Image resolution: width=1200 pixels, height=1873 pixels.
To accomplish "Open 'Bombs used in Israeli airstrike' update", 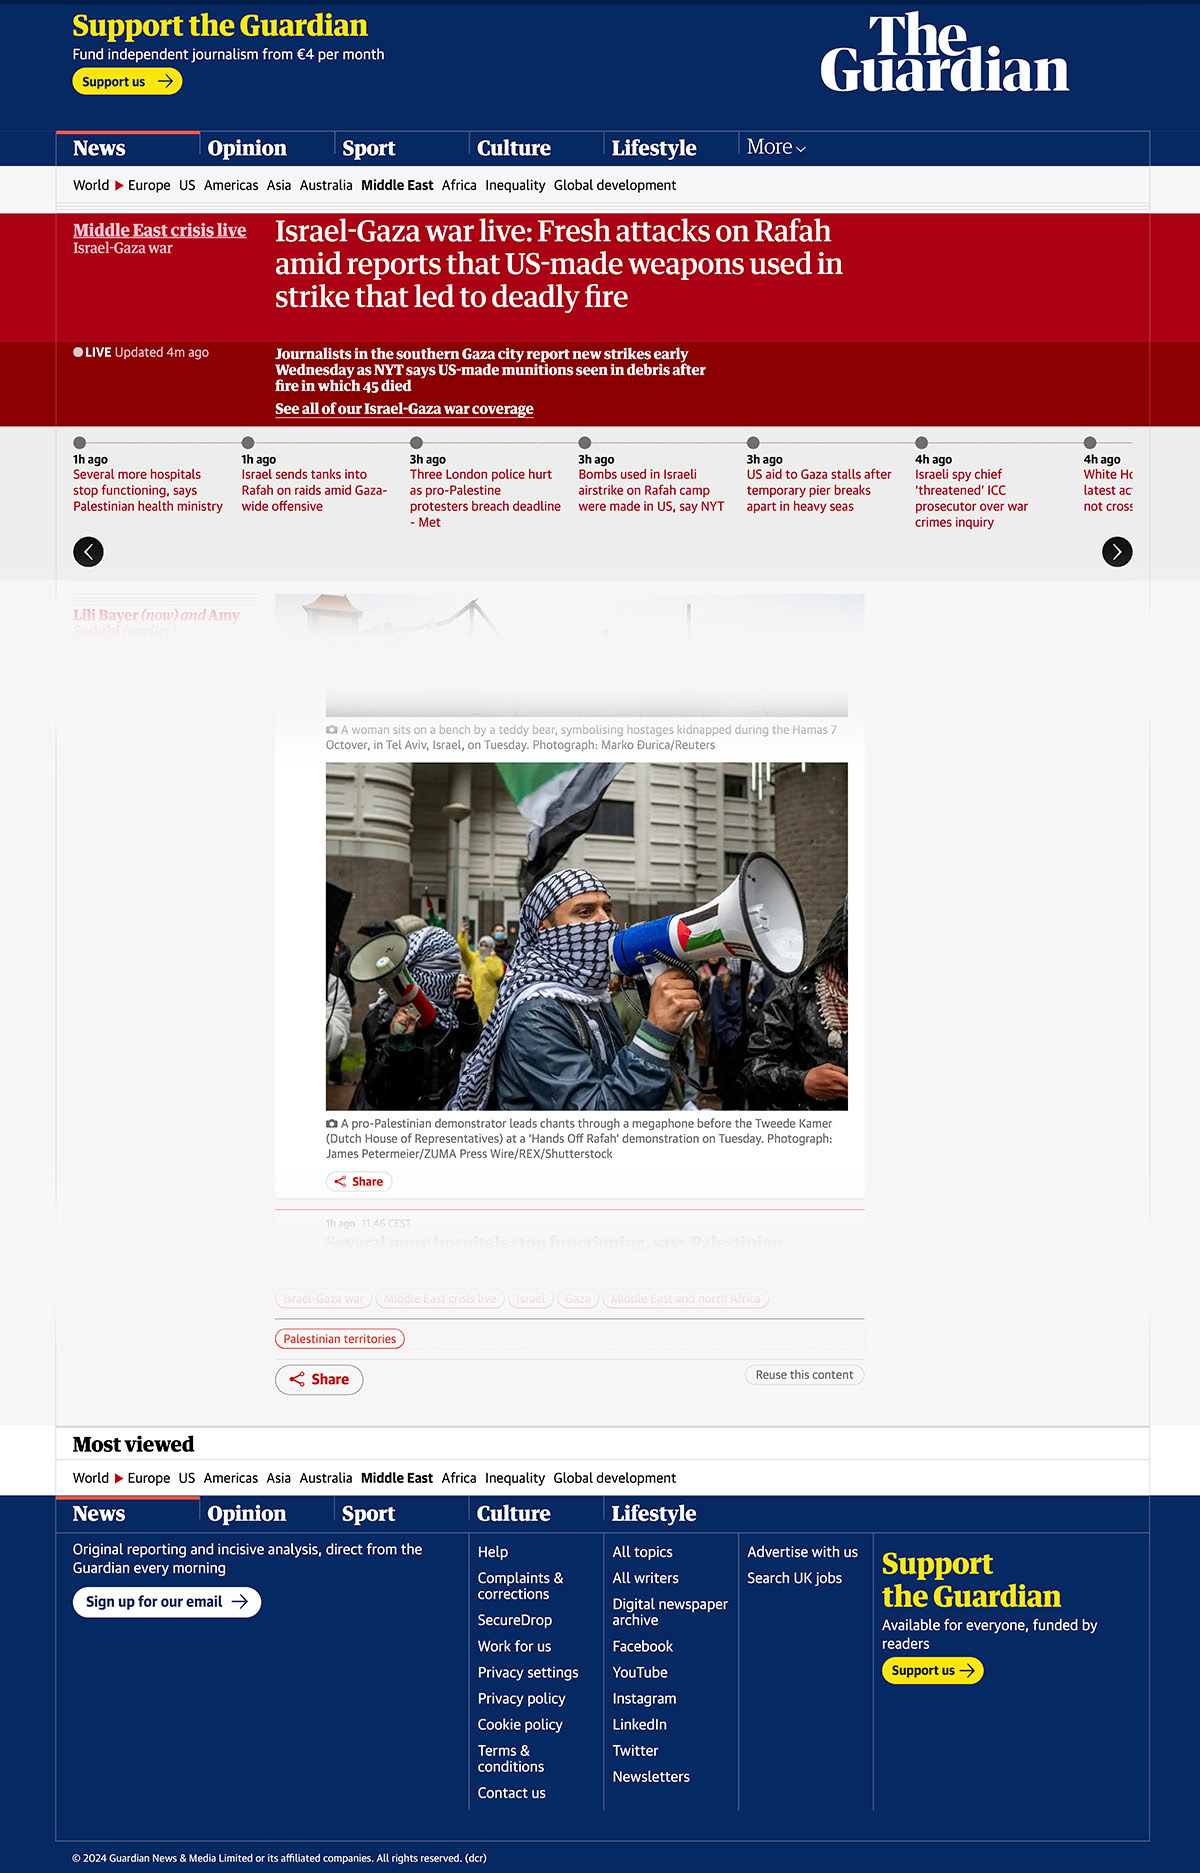I will (651, 490).
